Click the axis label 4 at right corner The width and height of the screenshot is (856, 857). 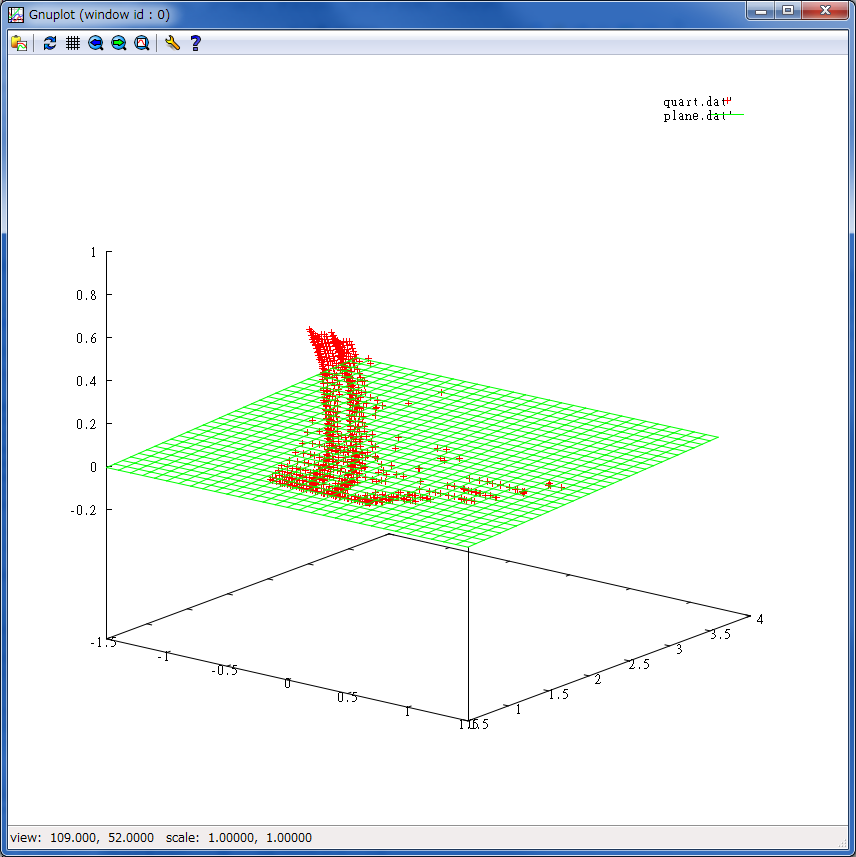coord(760,619)
